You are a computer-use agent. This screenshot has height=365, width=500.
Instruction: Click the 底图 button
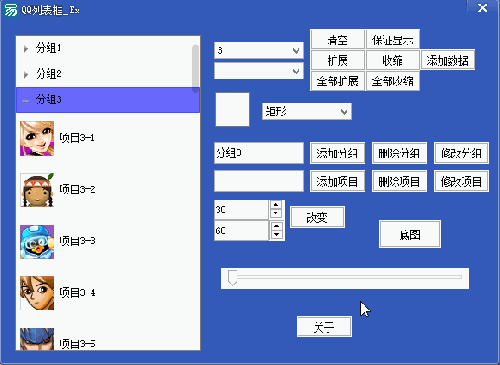[x=410, y=234]
